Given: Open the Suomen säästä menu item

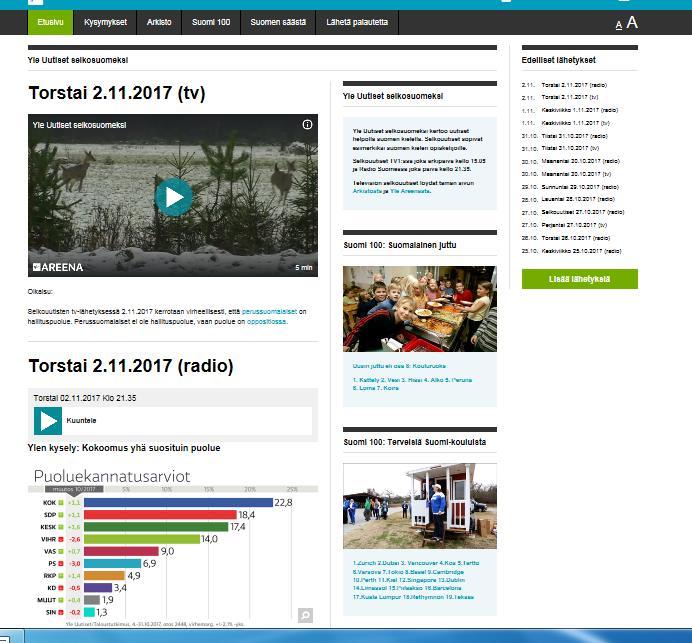Looking at the screenshot, I should pyautogui.click(x=278, y=22).
